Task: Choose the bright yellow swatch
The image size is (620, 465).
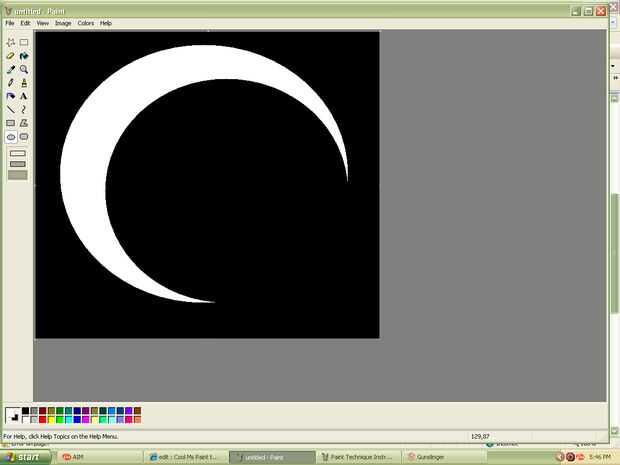Action: 51,420
